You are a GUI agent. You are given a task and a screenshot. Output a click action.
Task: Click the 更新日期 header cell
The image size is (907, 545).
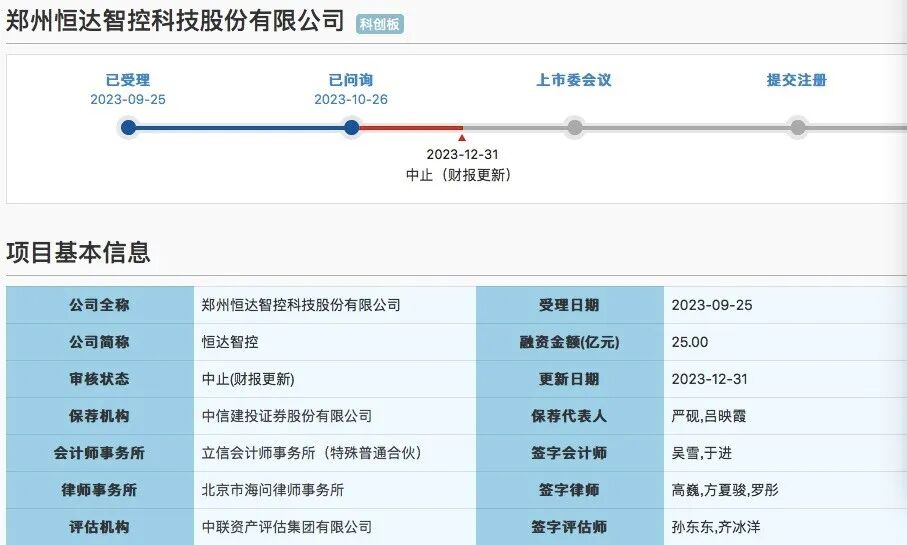tap(569, 379)
